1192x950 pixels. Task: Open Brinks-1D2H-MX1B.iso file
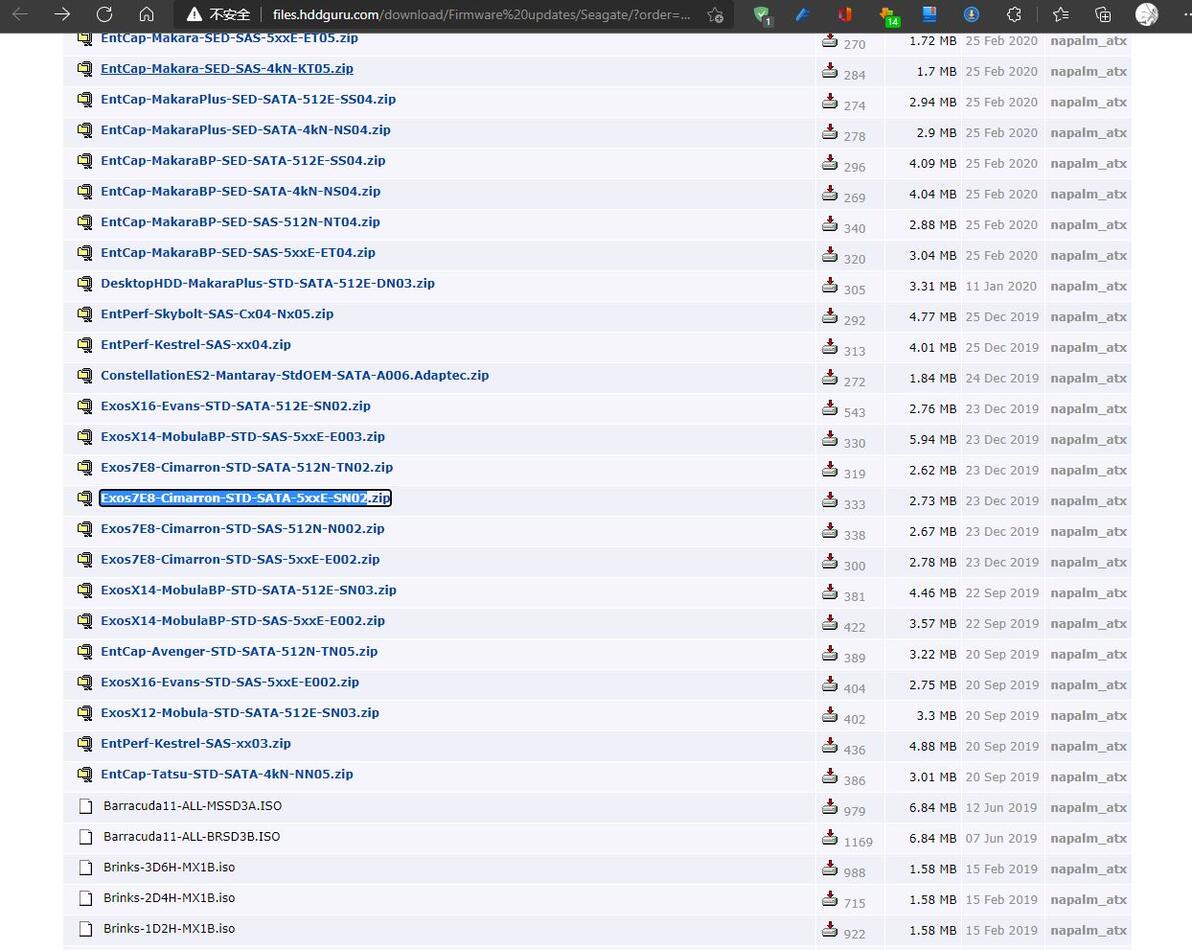click(x=169, y=928)
